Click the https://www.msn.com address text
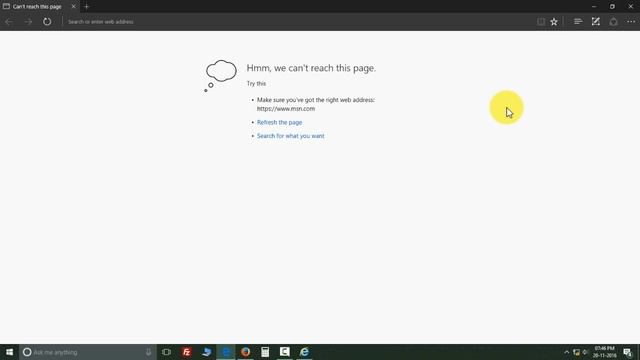This screenshot has height=360, width=640. click(x=286, y=109)
